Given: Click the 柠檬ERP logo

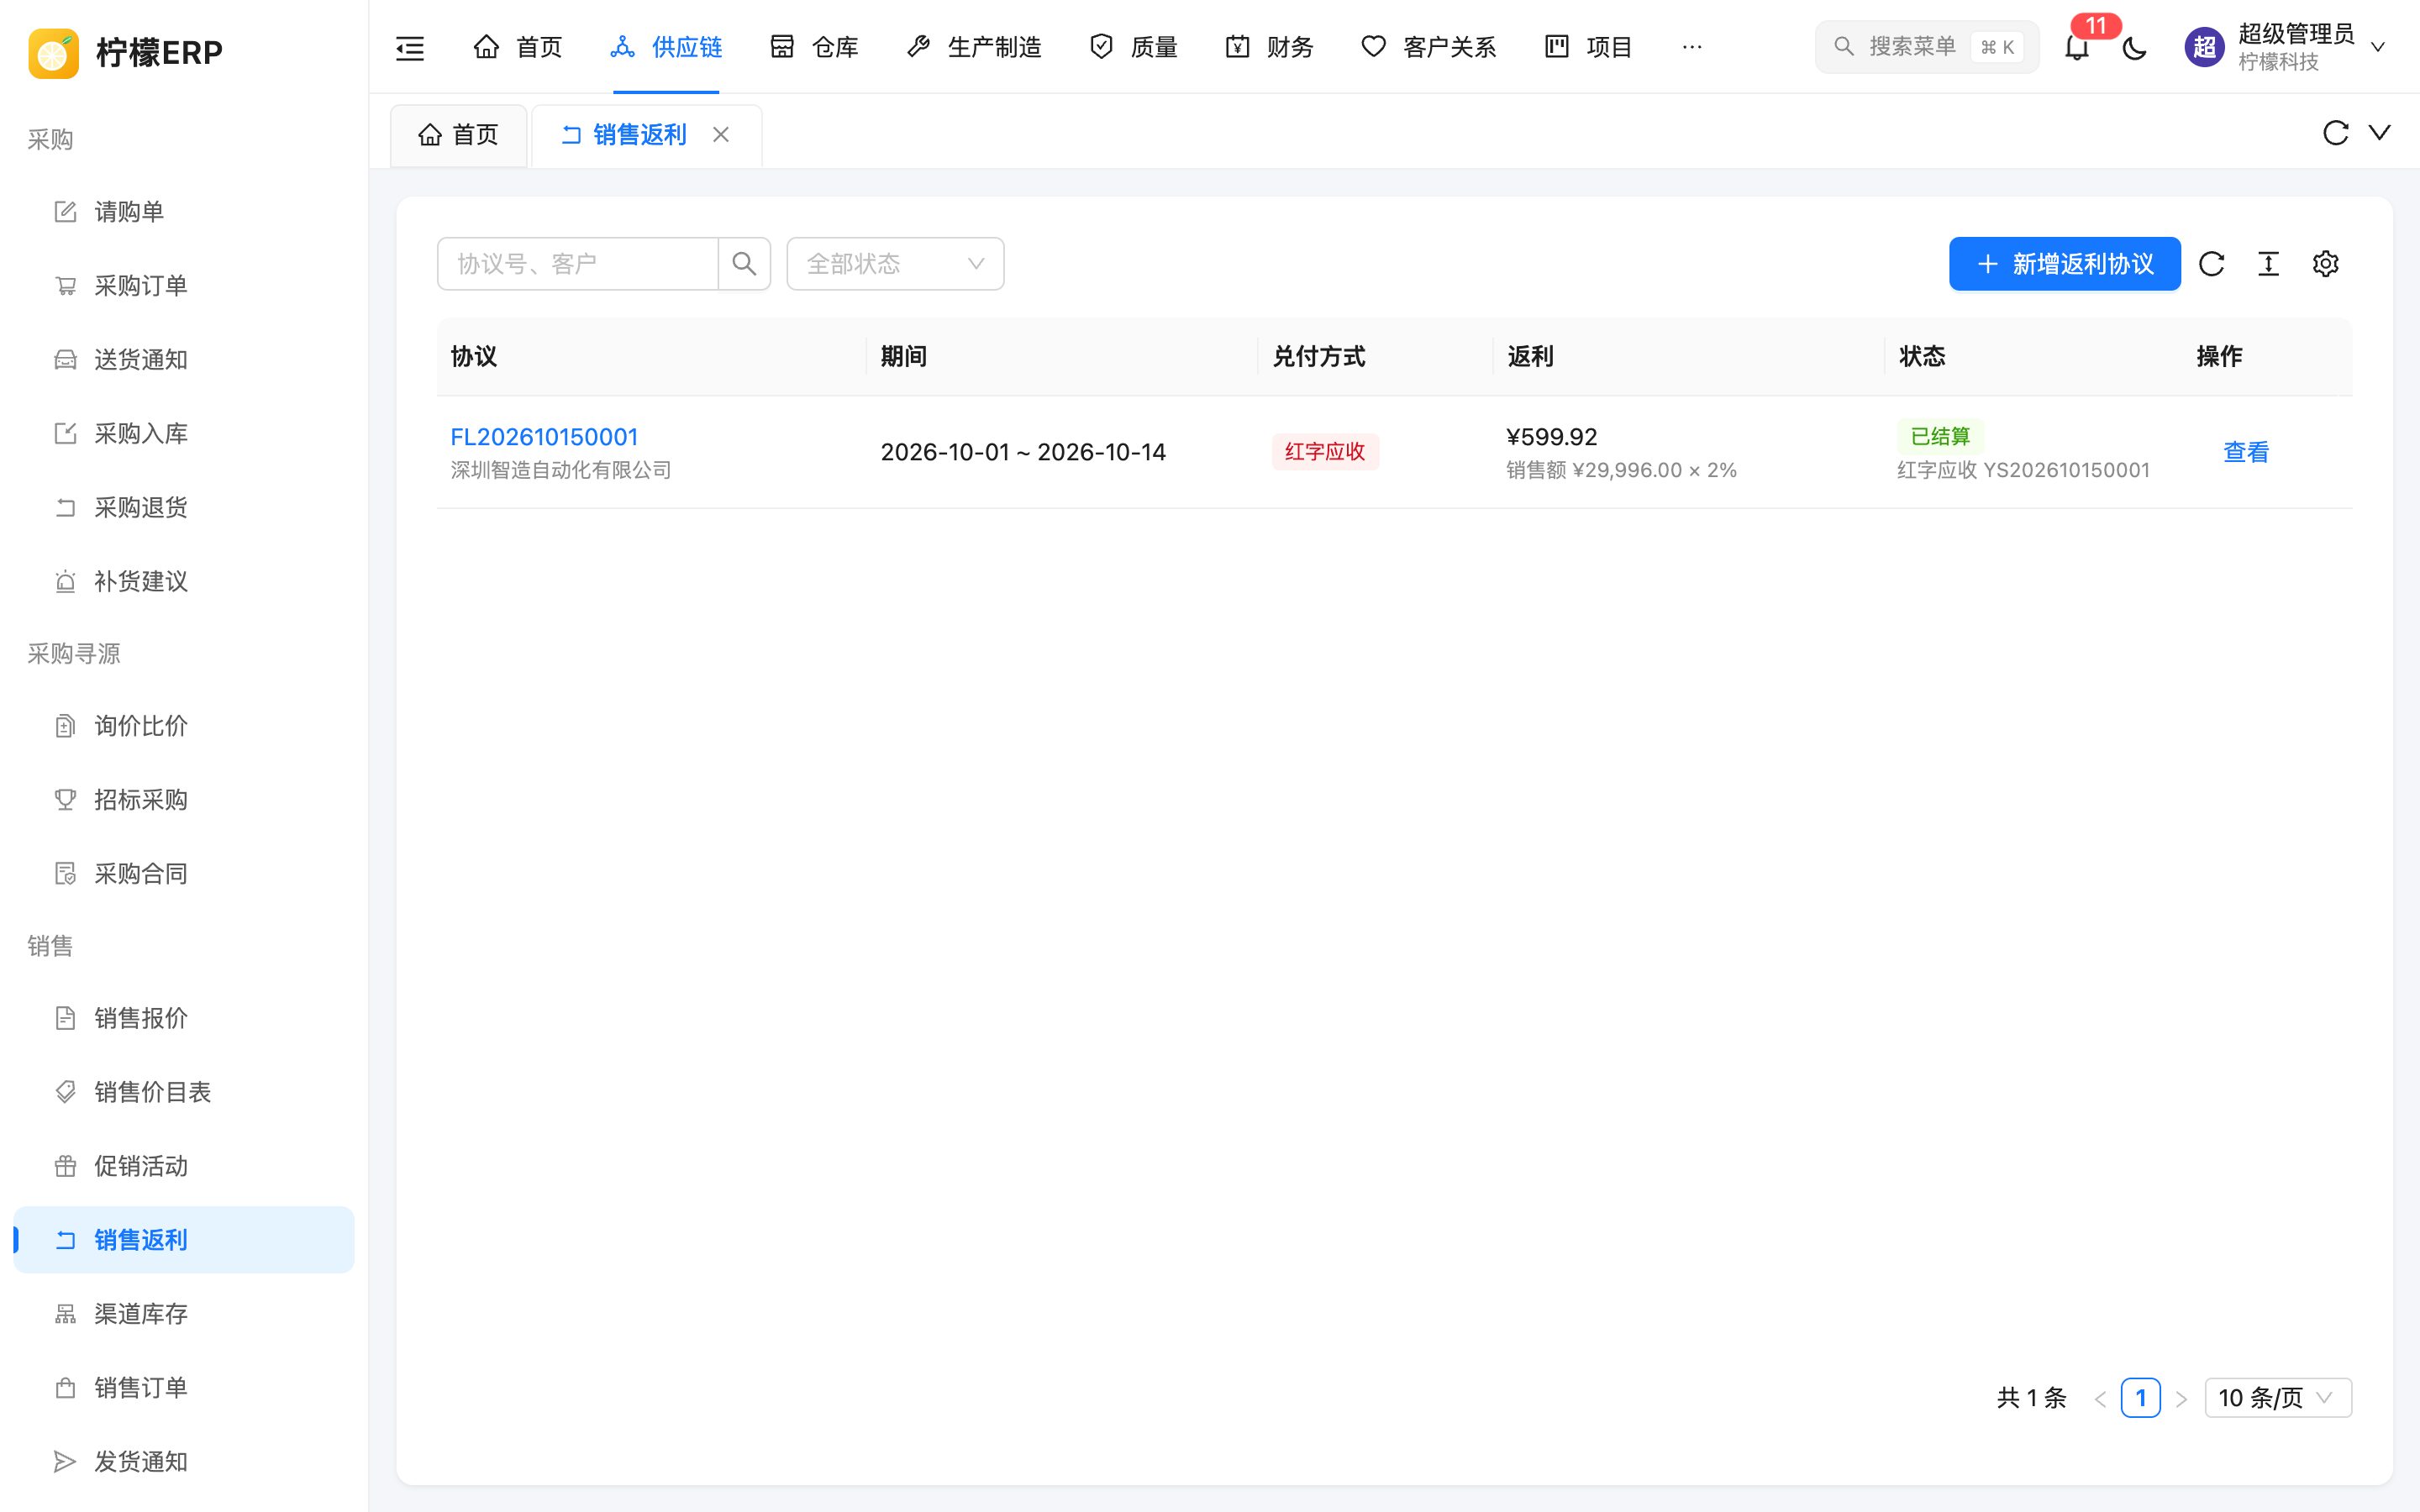Looking at the screenshot, I should [126, 52].
